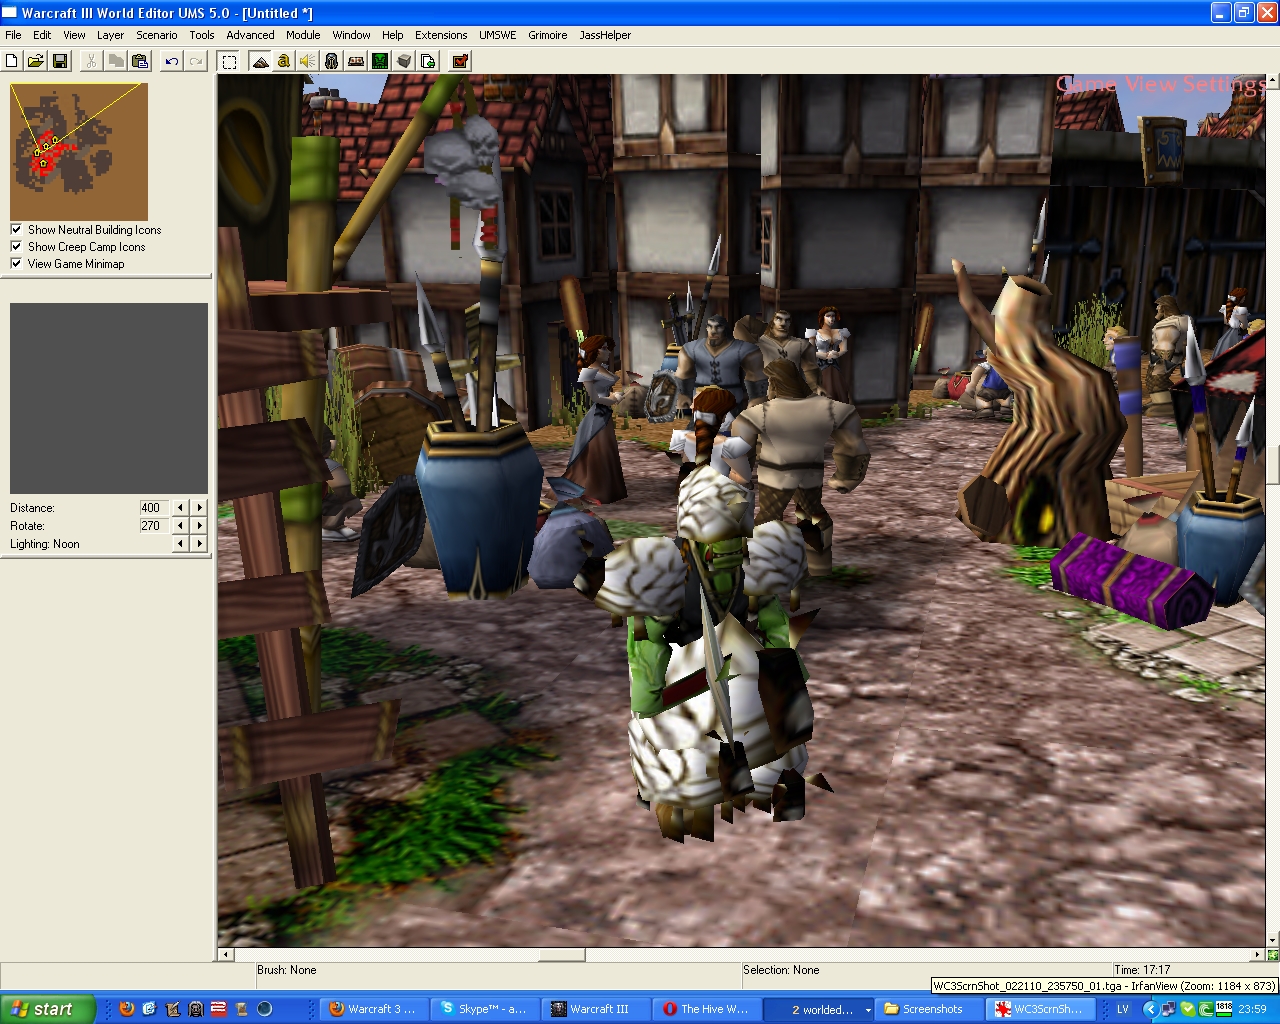Activate the Selection Brush dashed-square tool

tap(229, 61)
